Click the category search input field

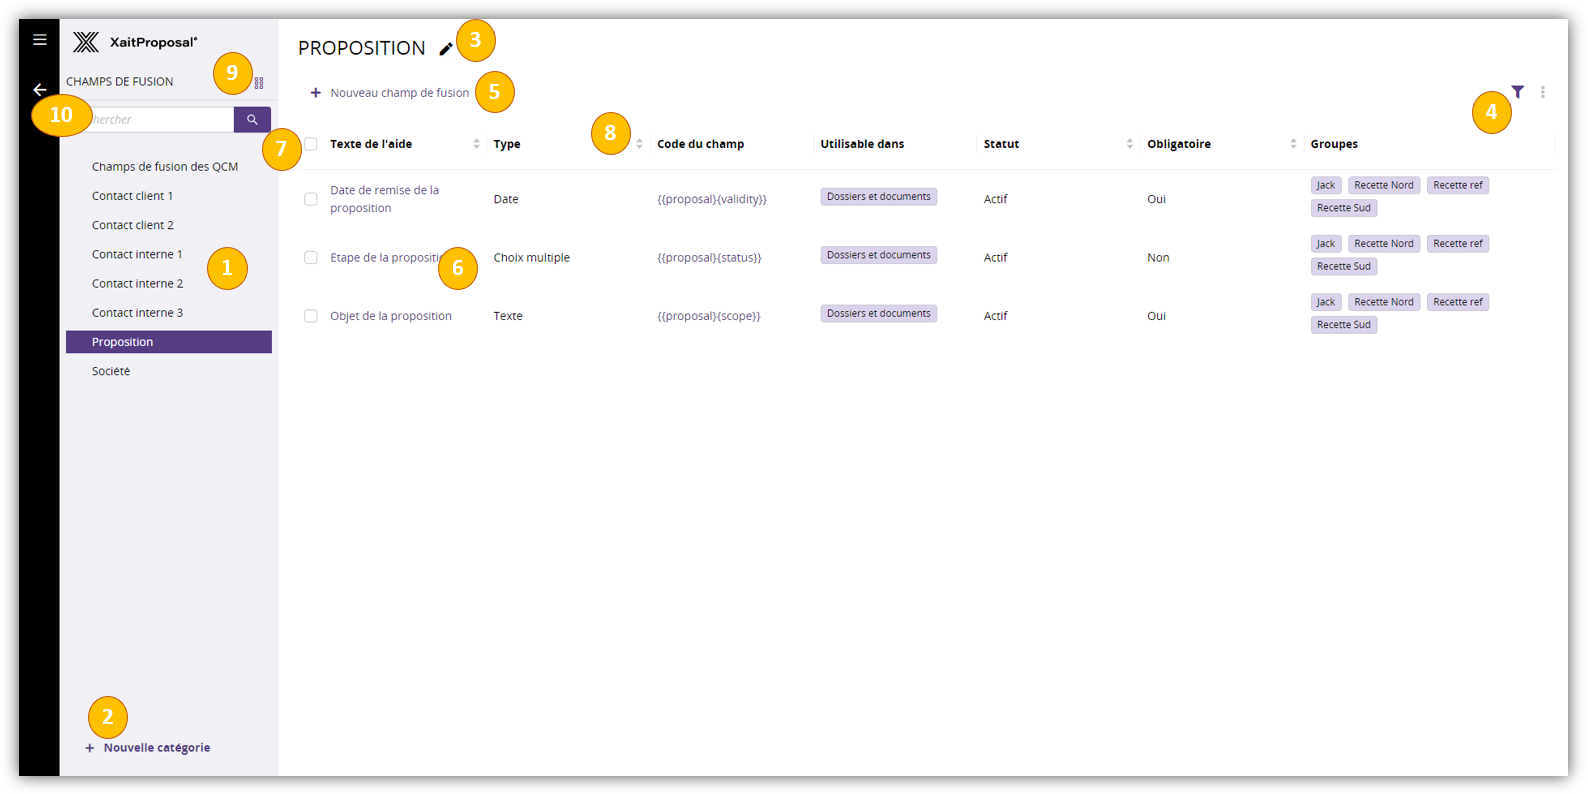coord(160,120)
